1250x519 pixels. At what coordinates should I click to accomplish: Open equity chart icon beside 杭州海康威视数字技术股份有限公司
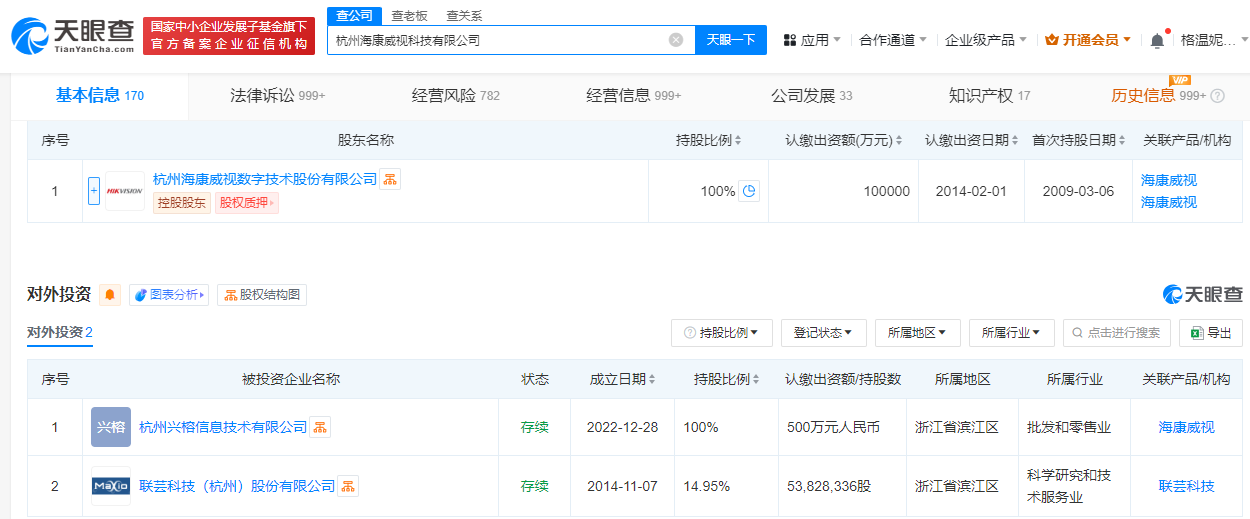390,179
